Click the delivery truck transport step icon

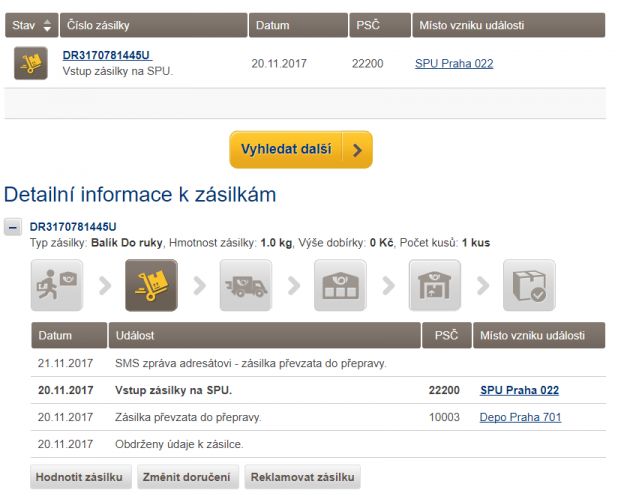(246, 285)
